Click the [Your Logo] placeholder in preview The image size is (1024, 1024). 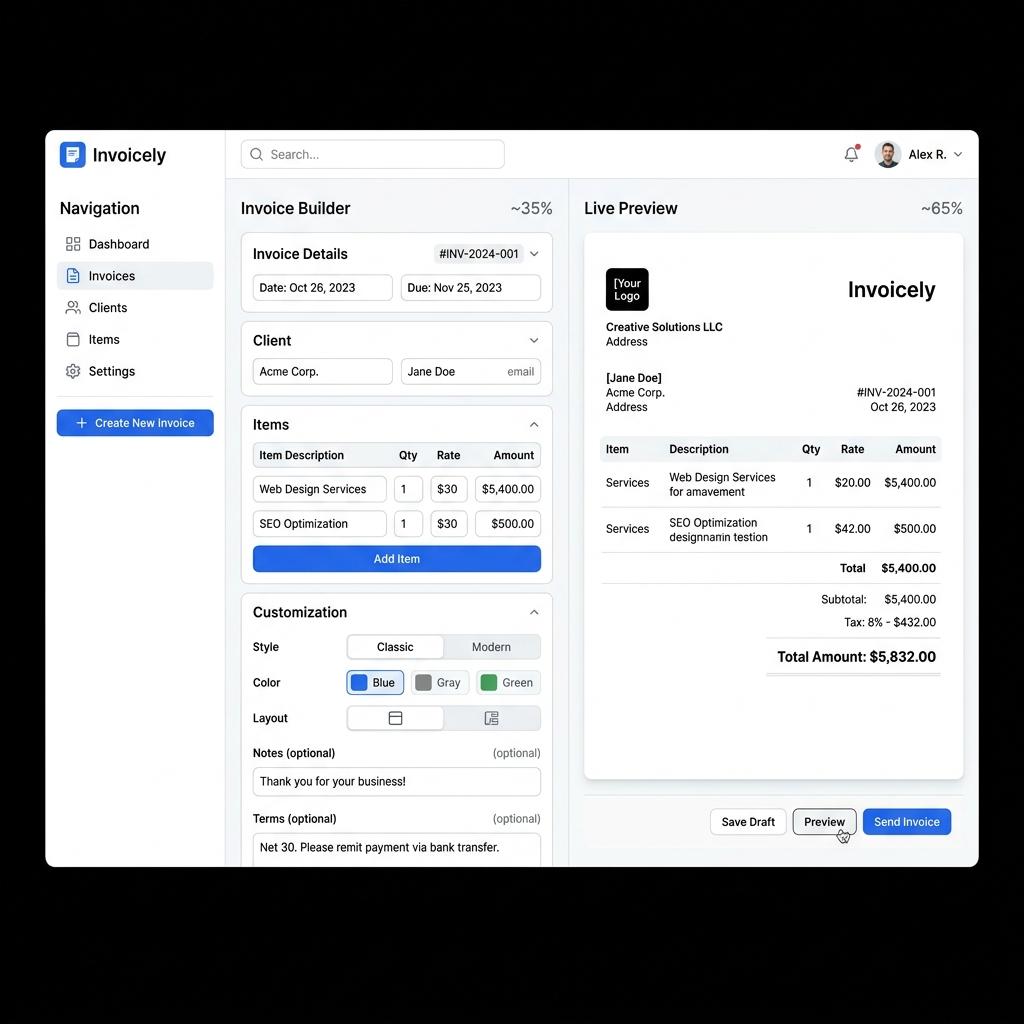(x=627, y=289)
